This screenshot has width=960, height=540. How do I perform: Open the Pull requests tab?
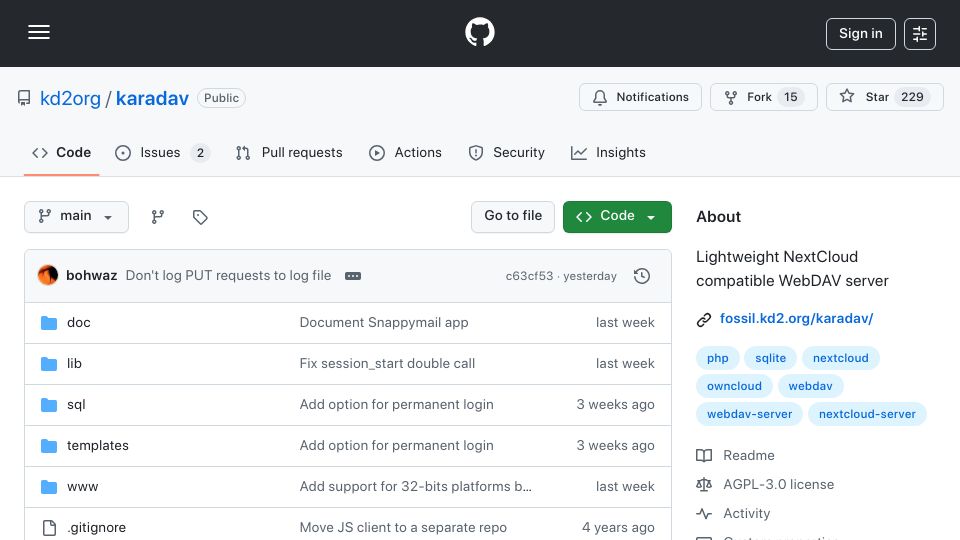[289, 152]
